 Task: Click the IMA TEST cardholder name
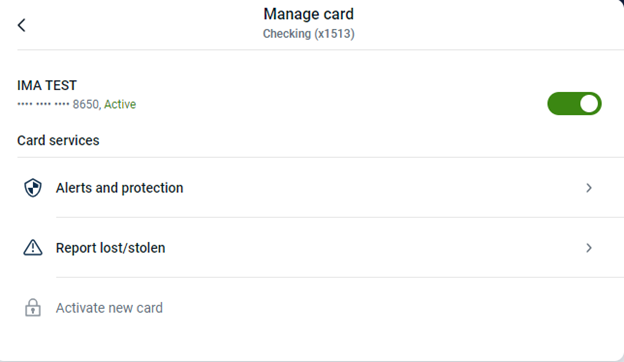point(47,85)
